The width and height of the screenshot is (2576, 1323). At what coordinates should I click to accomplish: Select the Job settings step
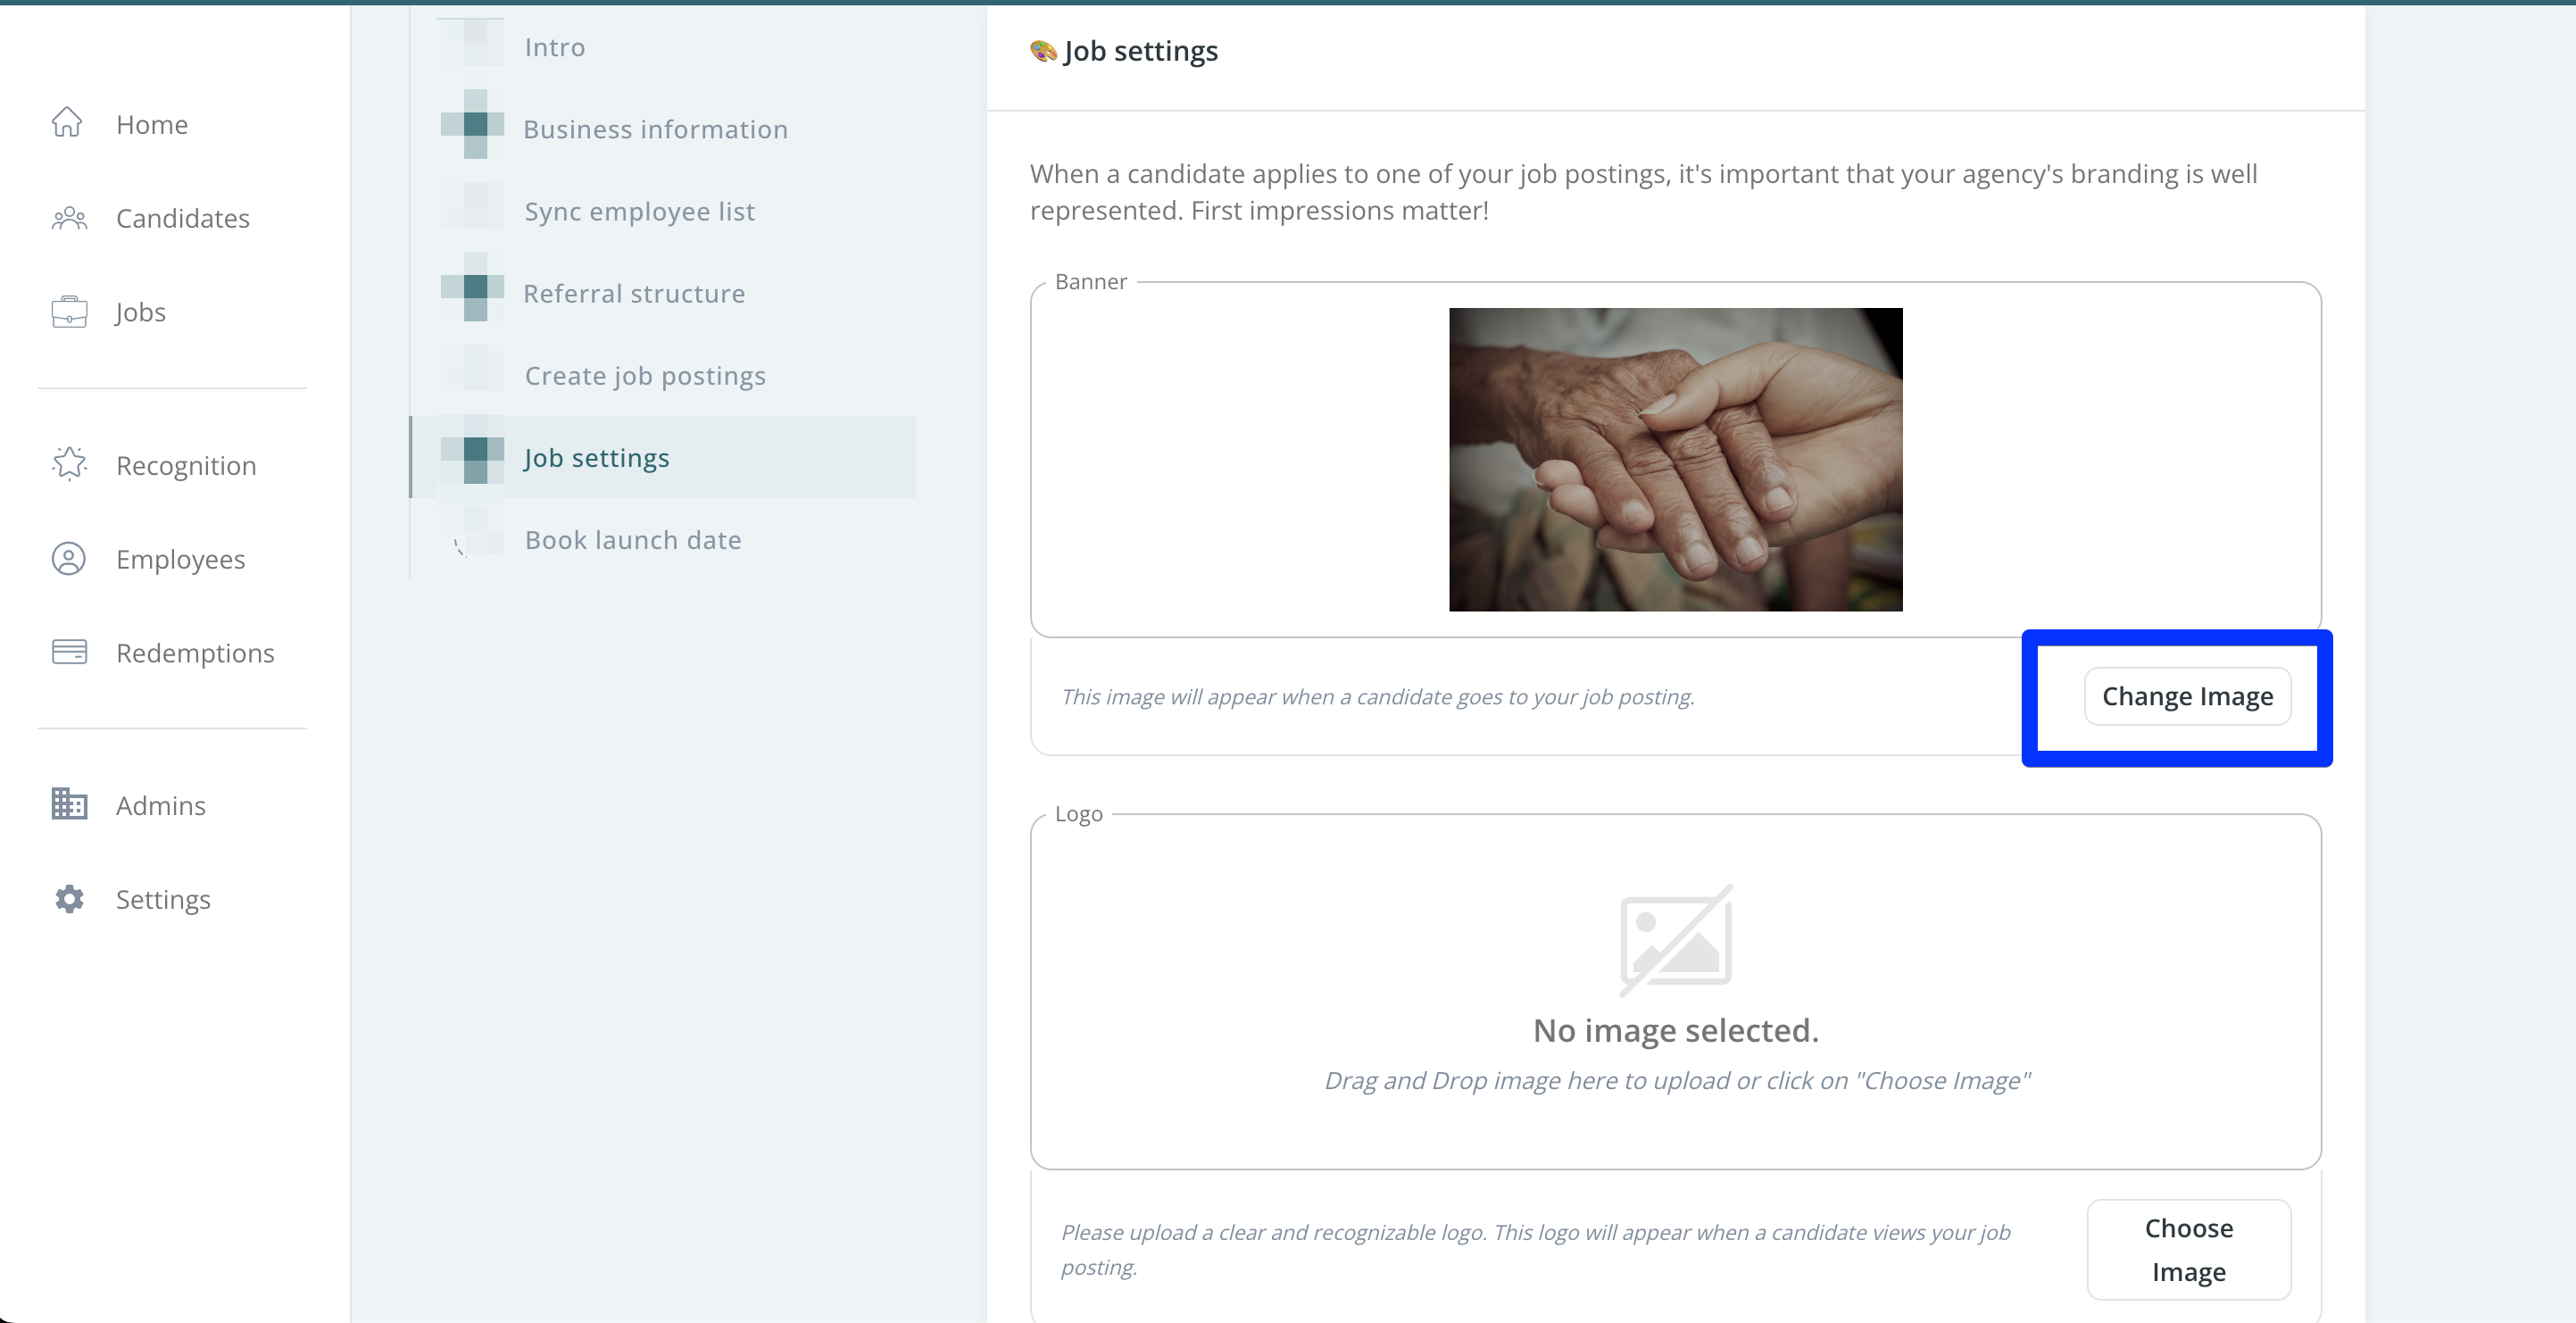(663, 457)
